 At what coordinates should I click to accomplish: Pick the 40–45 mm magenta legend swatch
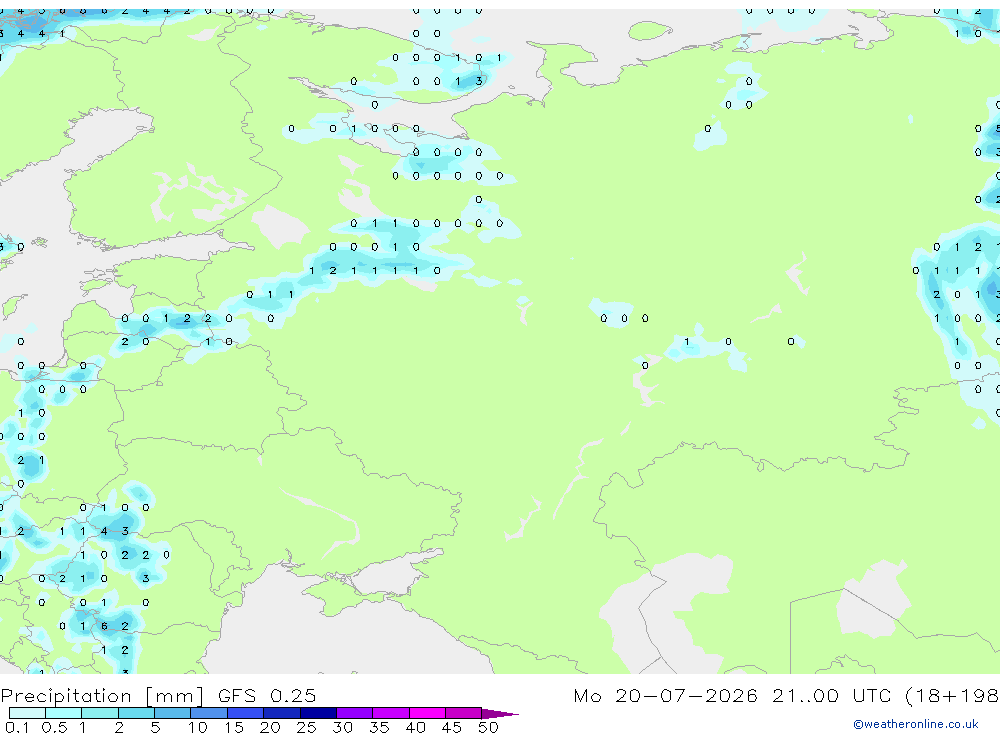[427, 713]
